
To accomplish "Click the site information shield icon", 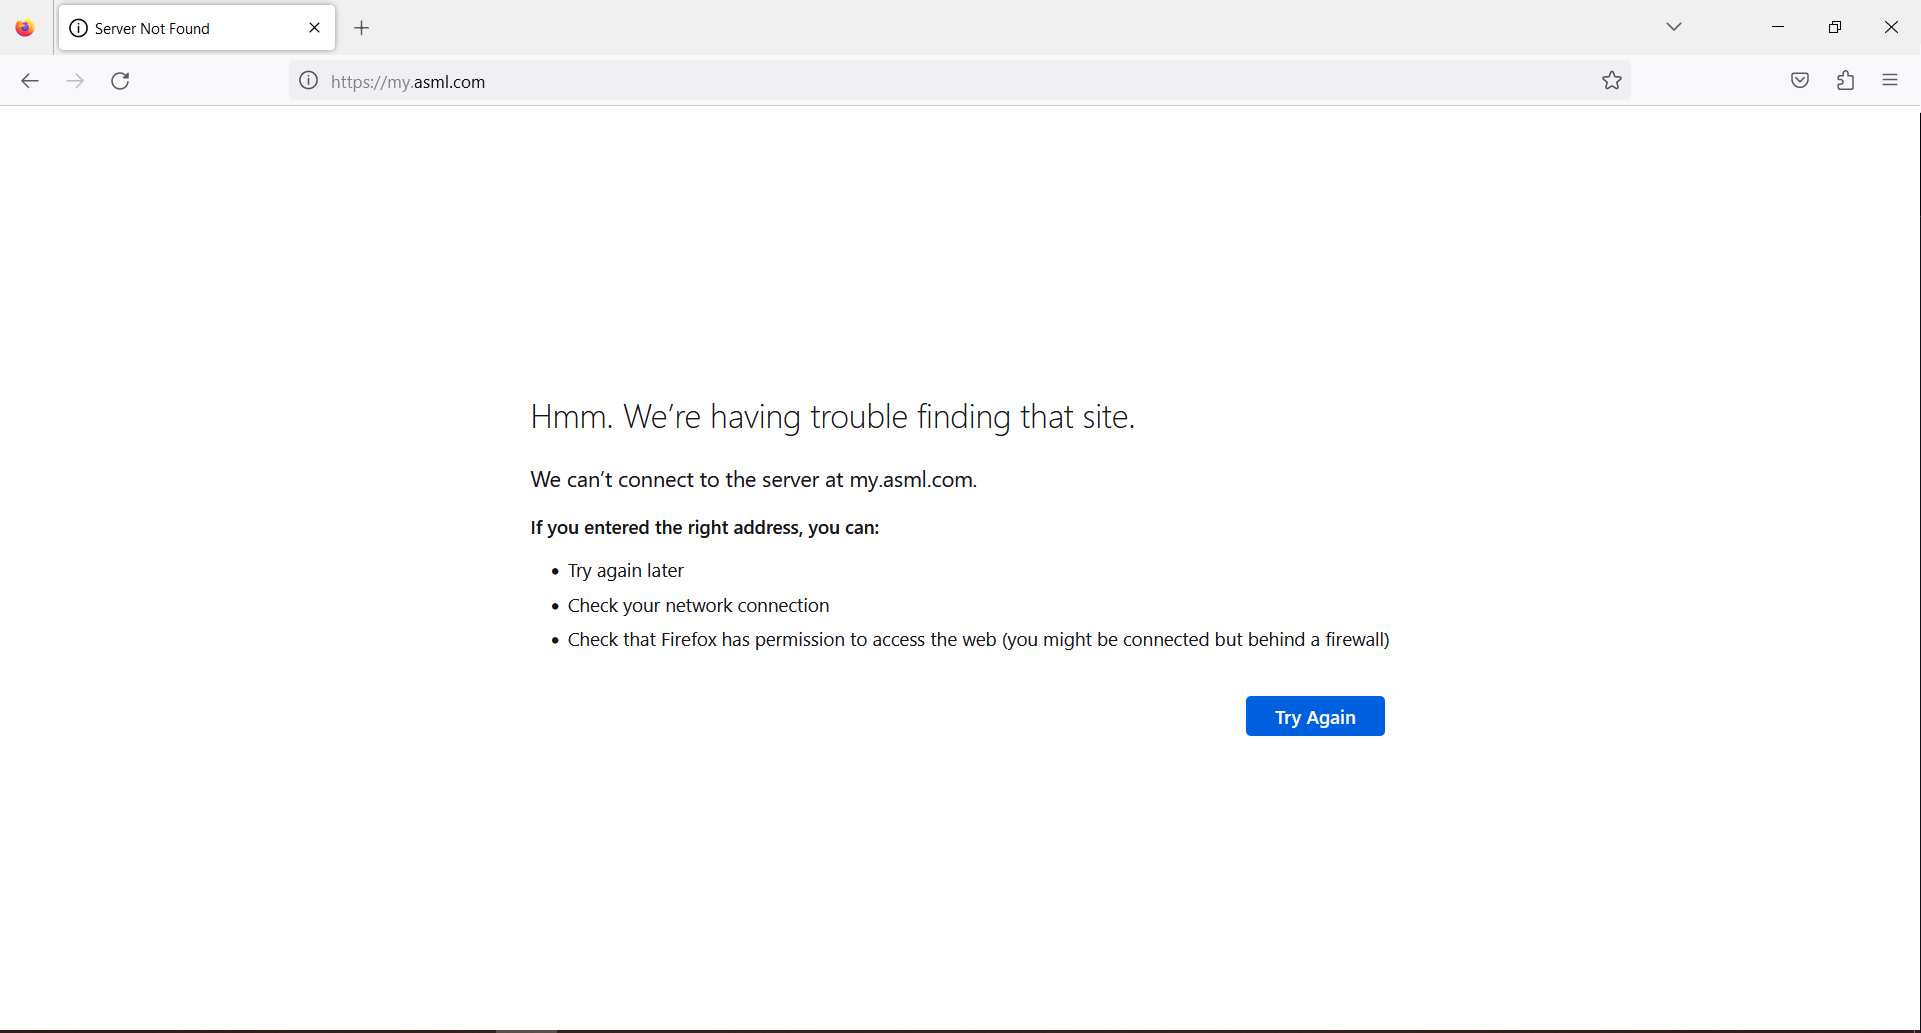I will 308,81.
